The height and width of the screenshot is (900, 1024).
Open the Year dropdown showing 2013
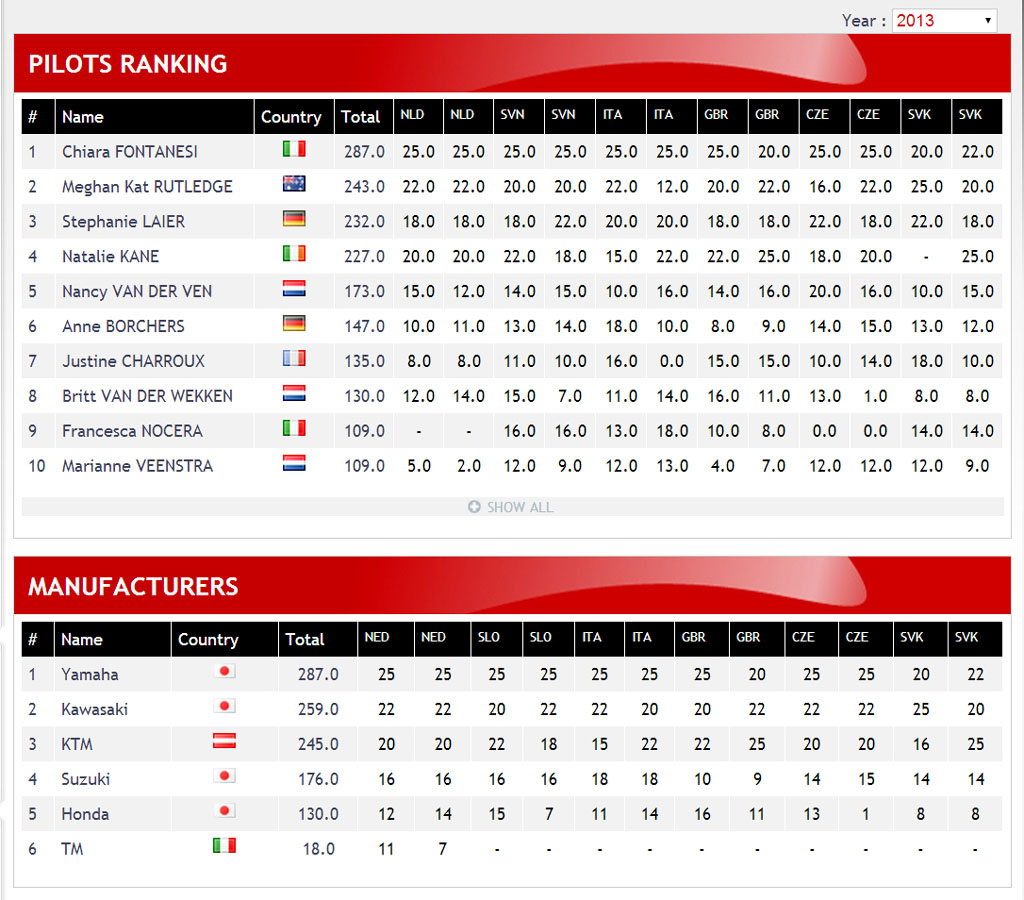pyautogui.click(x=944, y=20)
